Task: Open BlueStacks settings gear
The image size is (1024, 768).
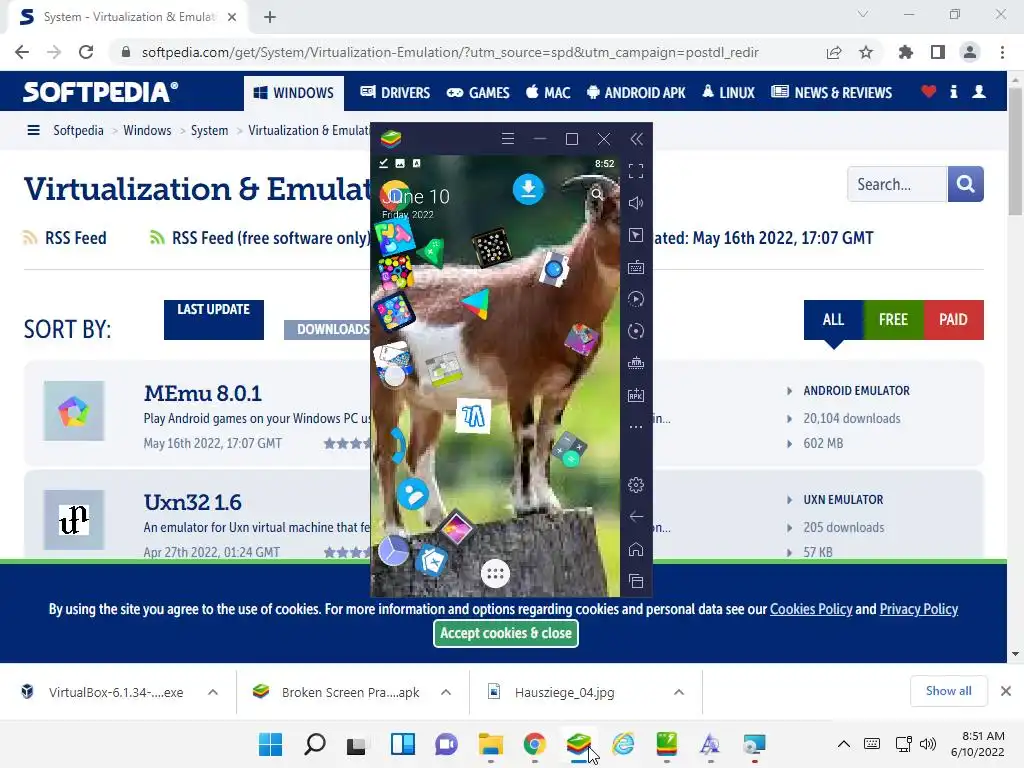Action: (635, 485)
